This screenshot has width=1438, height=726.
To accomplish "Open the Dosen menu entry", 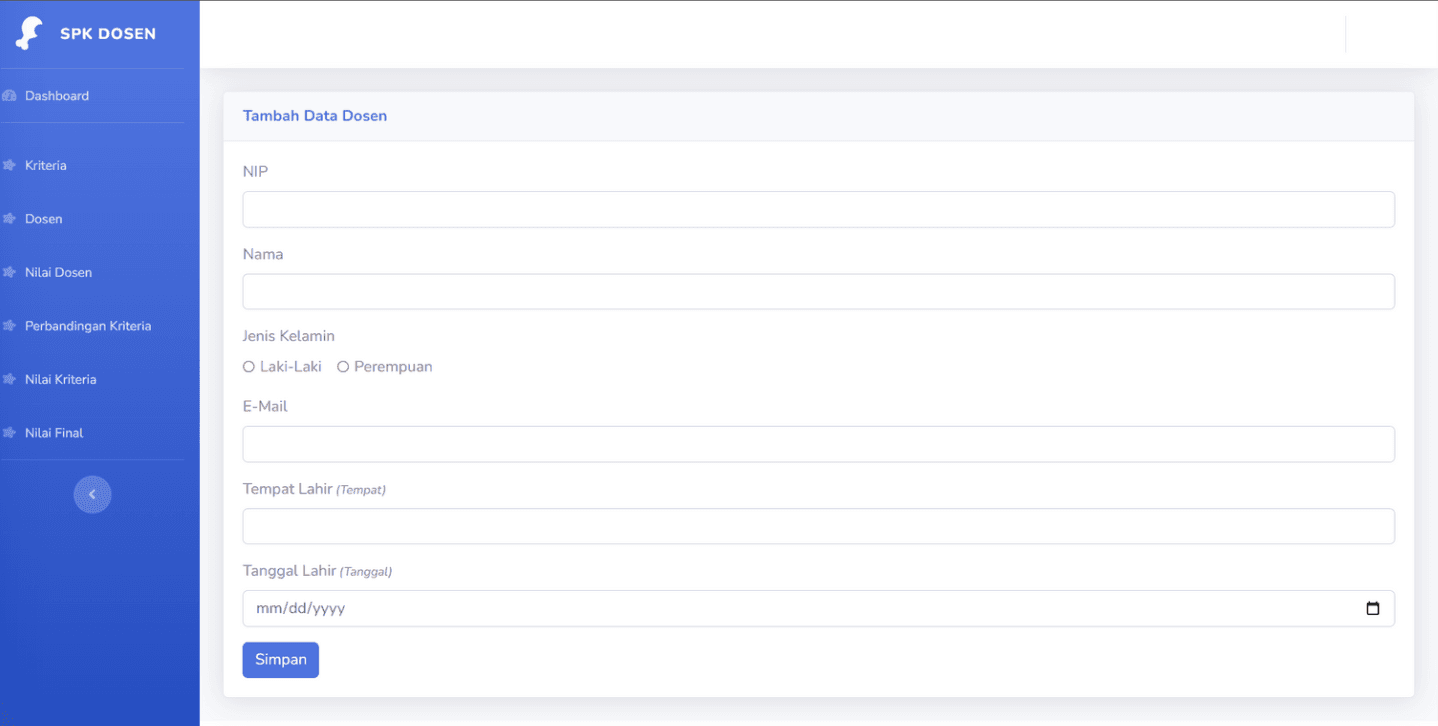I will [x=44, y=219].
